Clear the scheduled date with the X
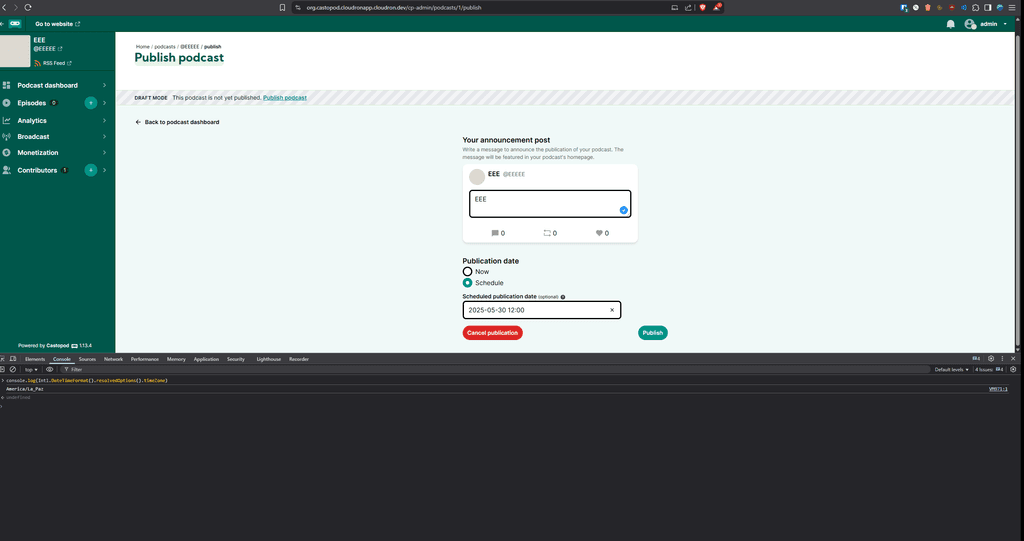Screen dimensions: 1024x541 pos(612,310)
